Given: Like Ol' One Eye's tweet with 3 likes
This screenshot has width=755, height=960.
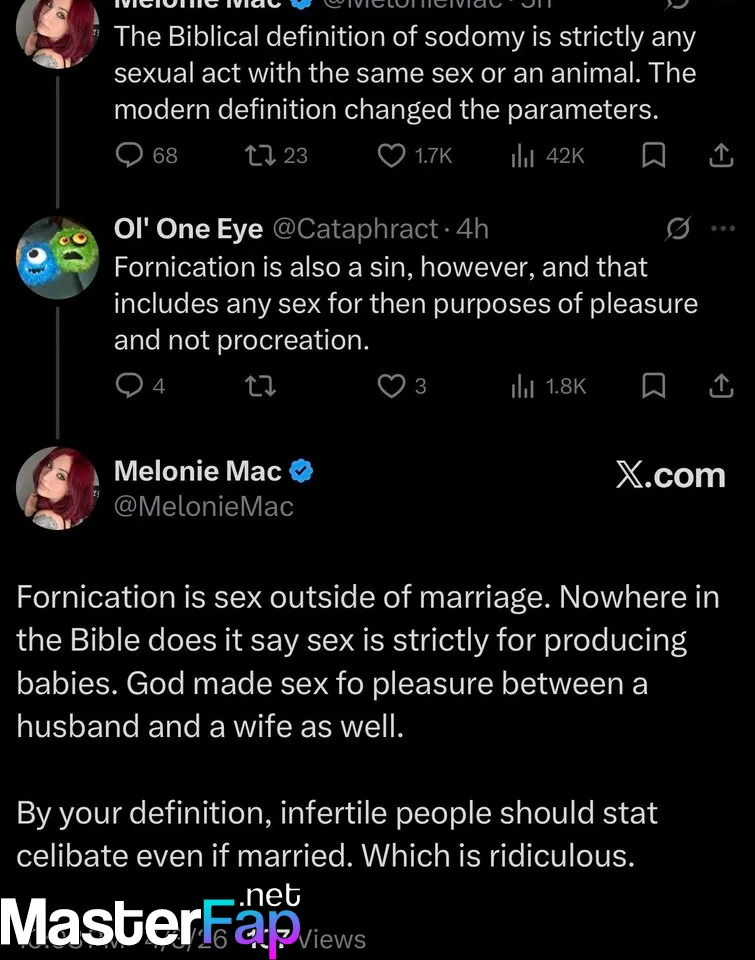Looking at the screenshot, I should [391, 386].
